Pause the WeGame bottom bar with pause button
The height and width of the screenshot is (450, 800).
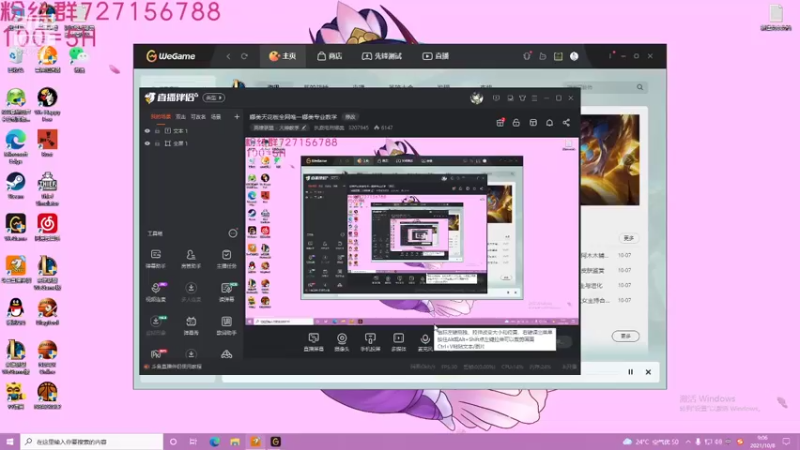(631, 372)
